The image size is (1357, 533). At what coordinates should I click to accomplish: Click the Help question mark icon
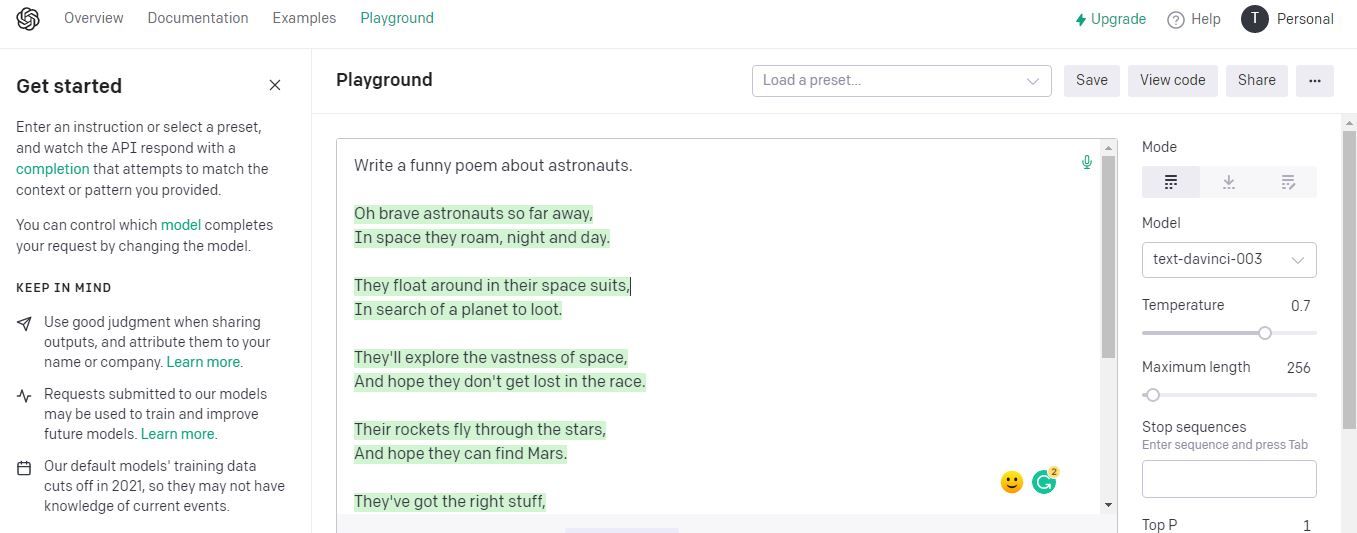1176,19
